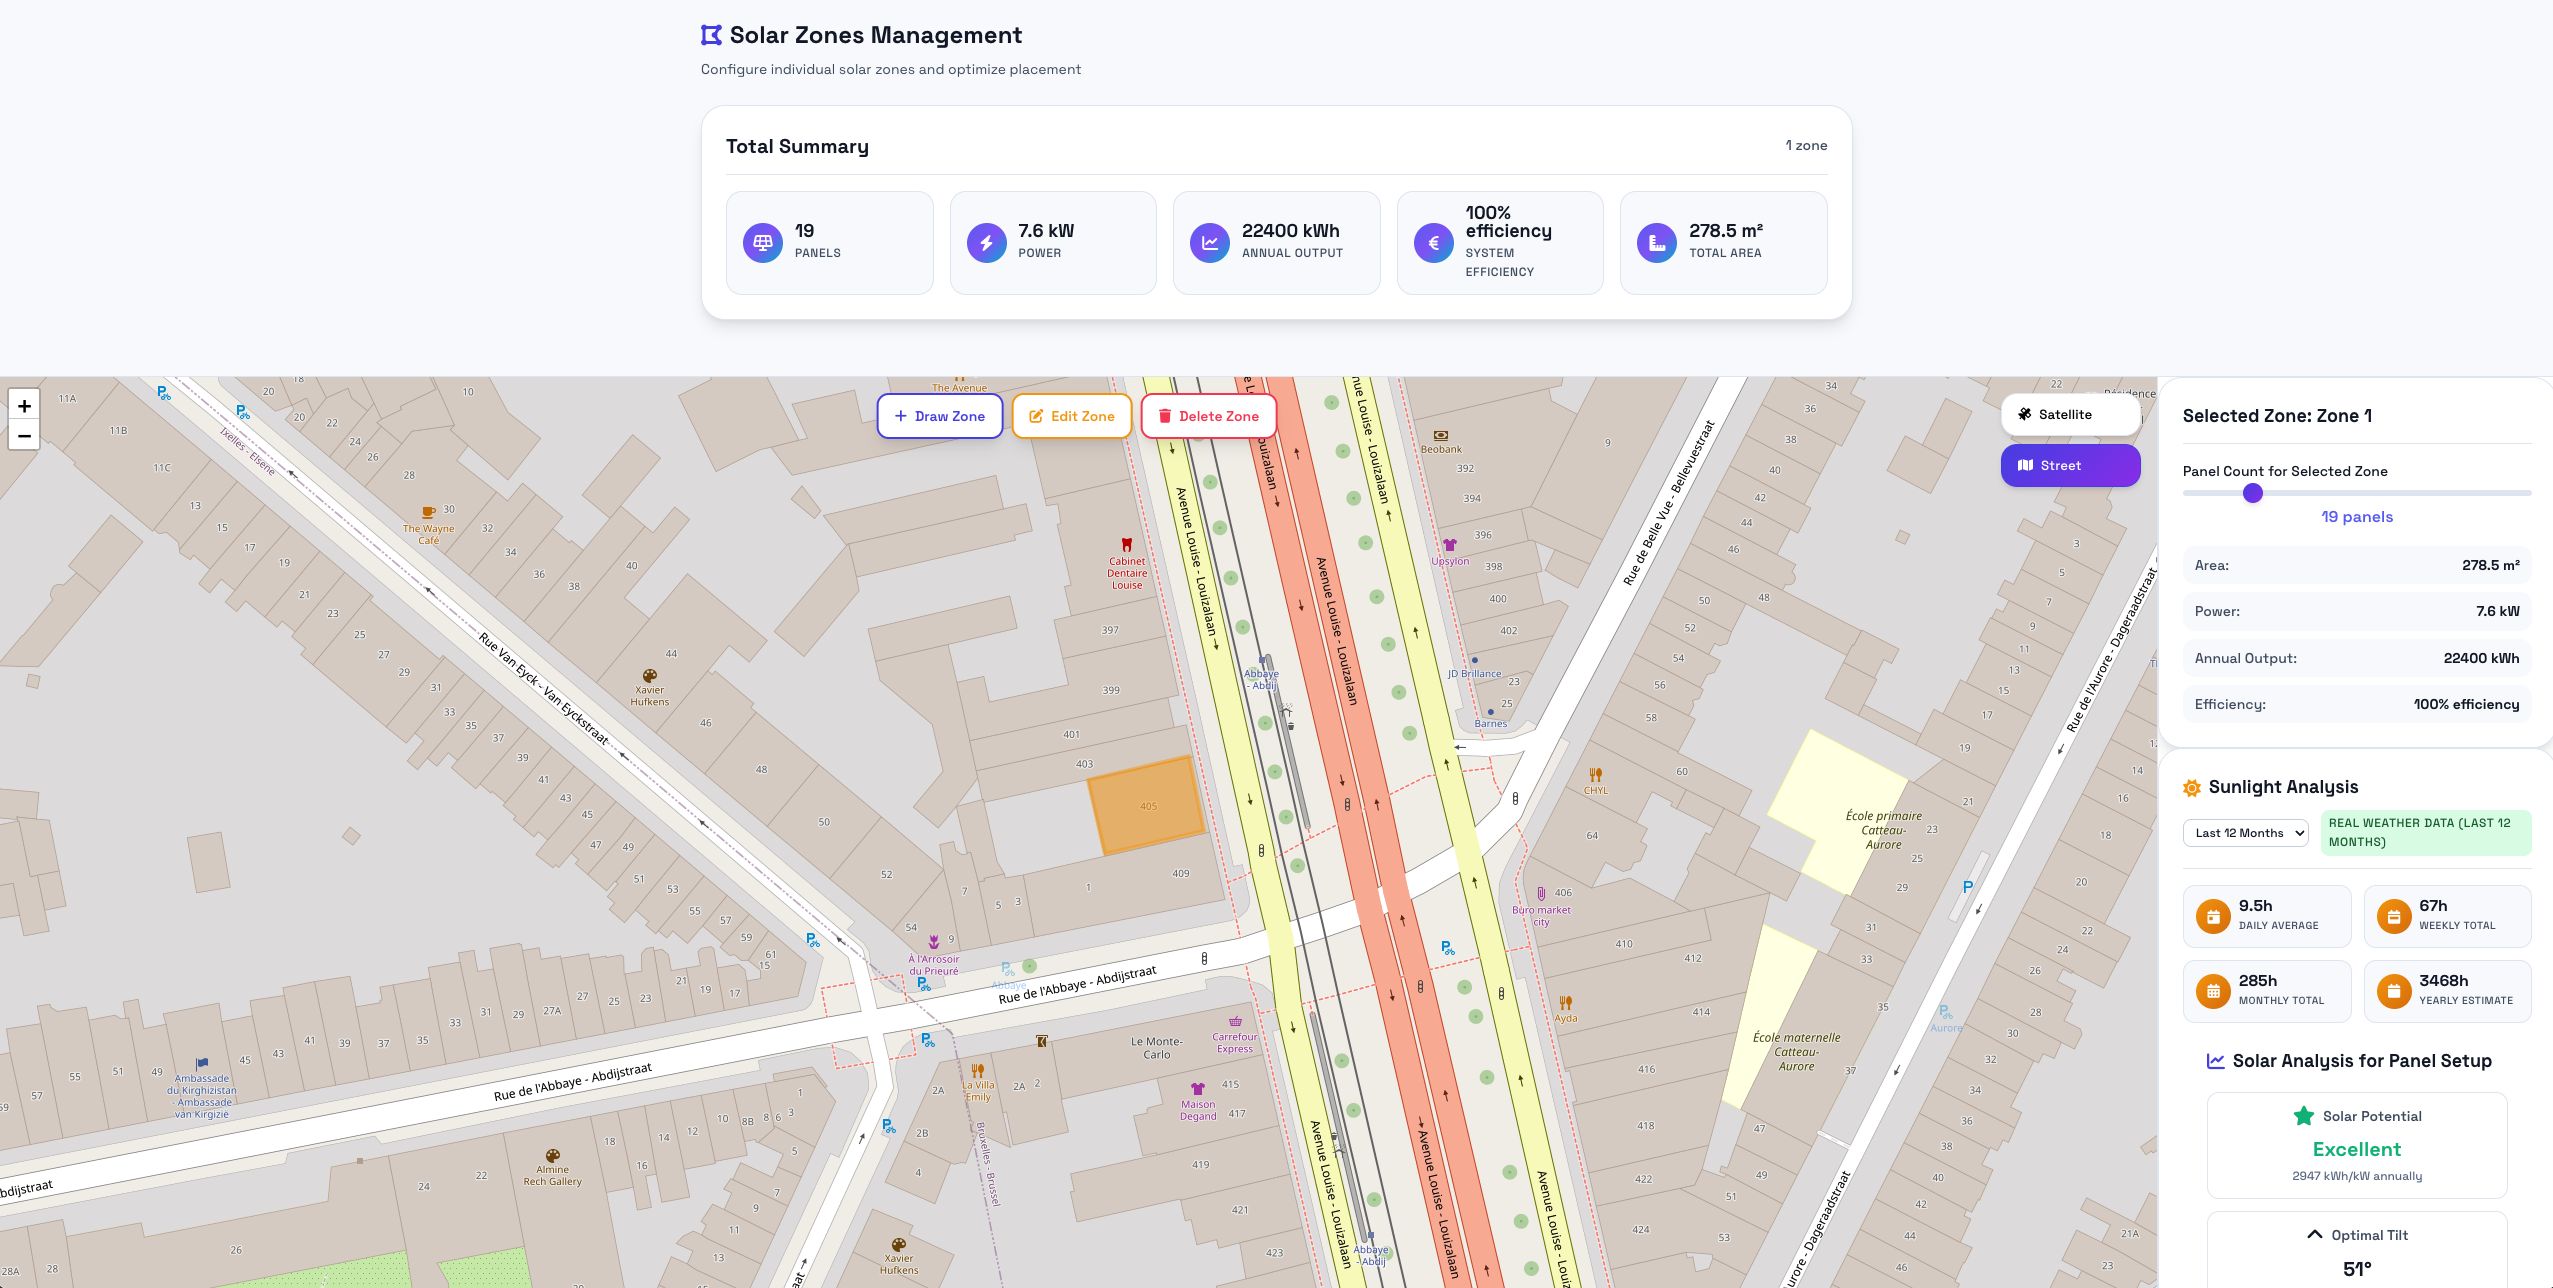Click the lightning bolt Power icon

(x=986, y=242)
